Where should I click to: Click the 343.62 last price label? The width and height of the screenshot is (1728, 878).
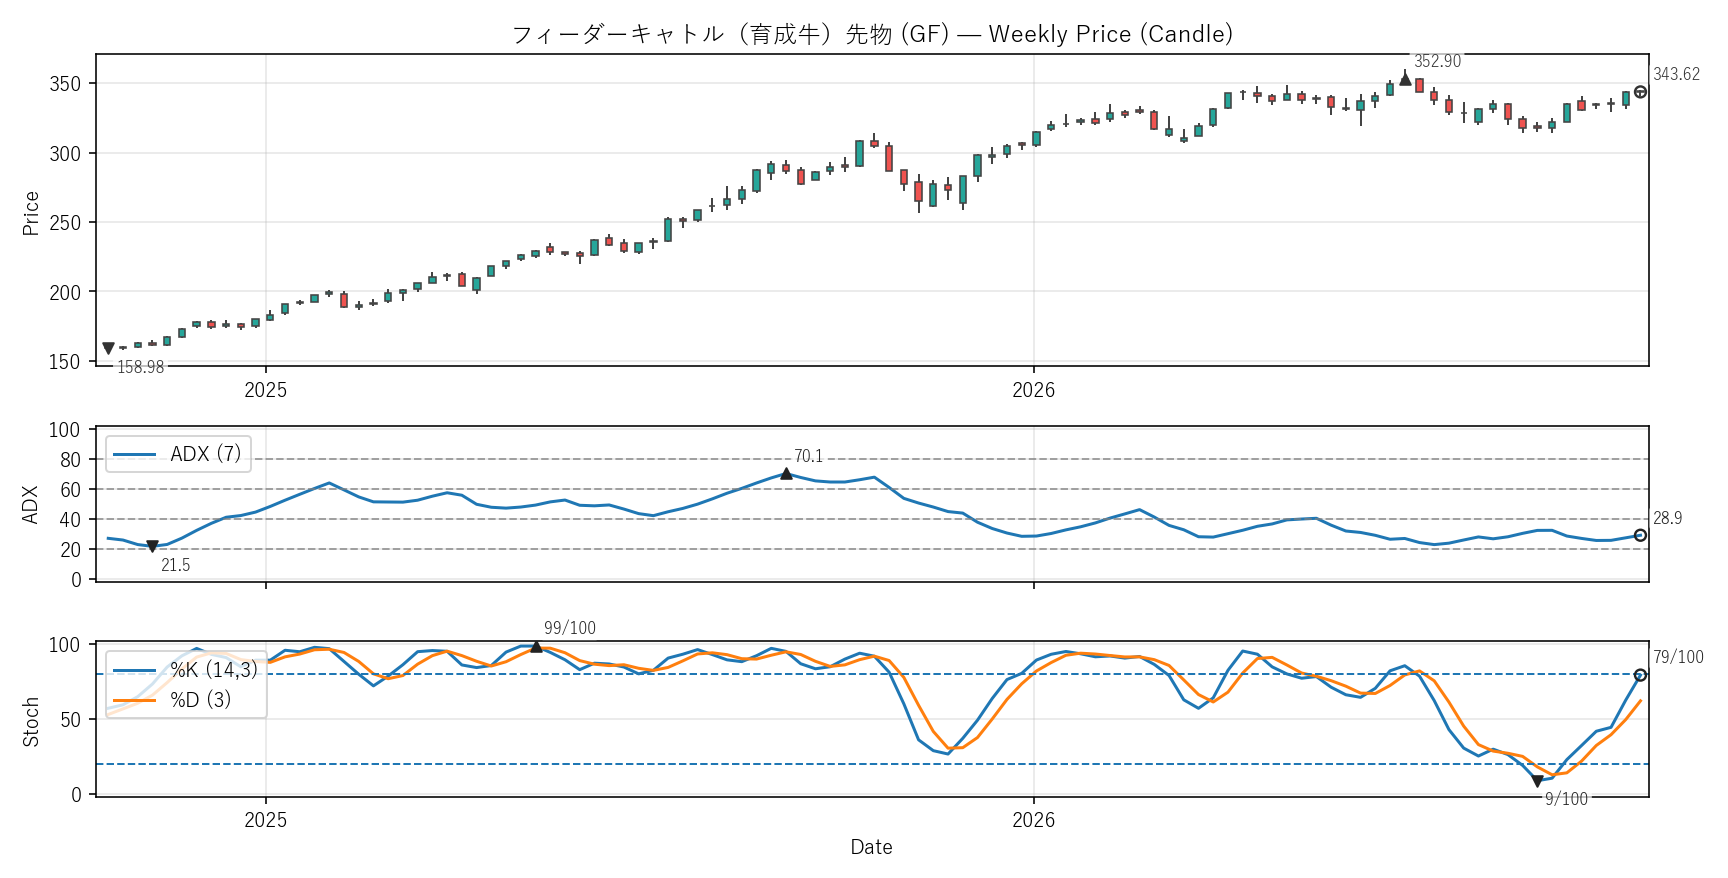tap(1676, 74)
